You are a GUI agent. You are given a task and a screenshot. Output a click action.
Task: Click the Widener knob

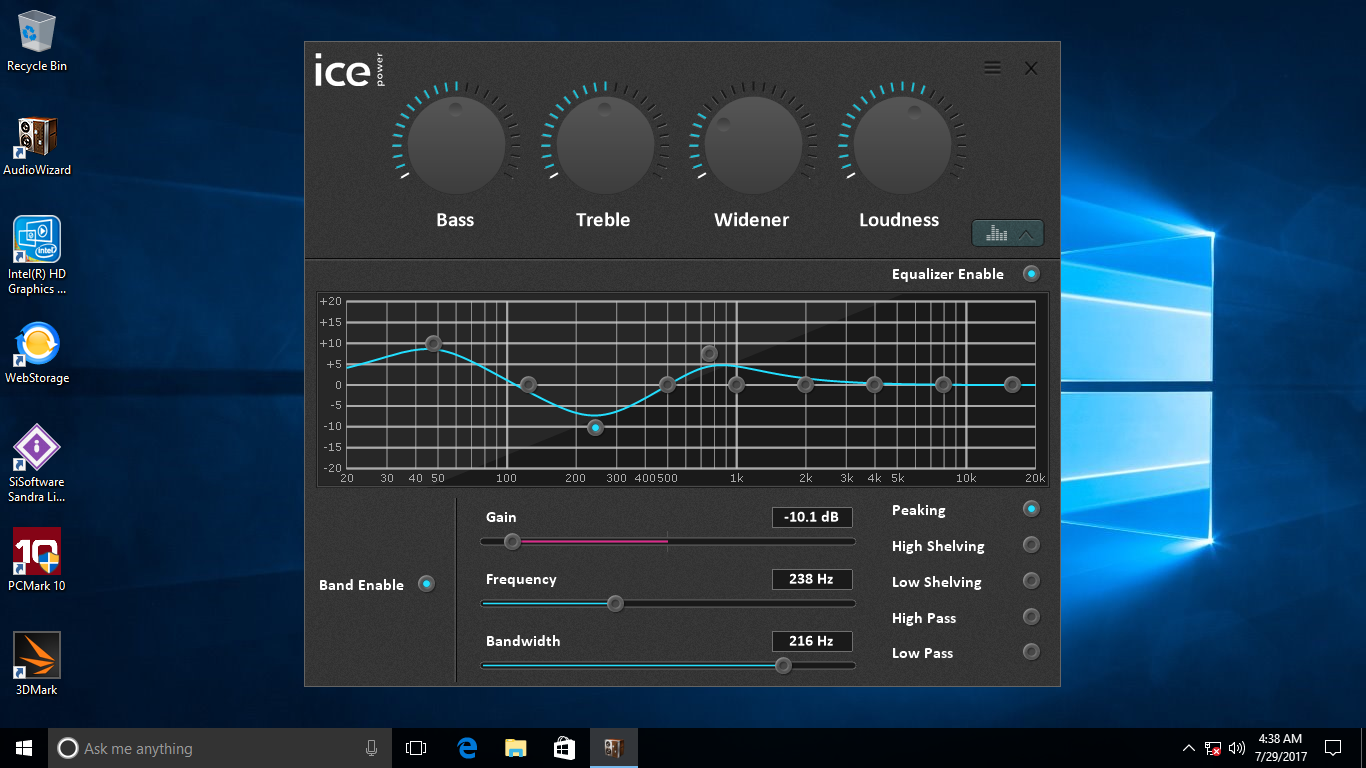point(752,145)
